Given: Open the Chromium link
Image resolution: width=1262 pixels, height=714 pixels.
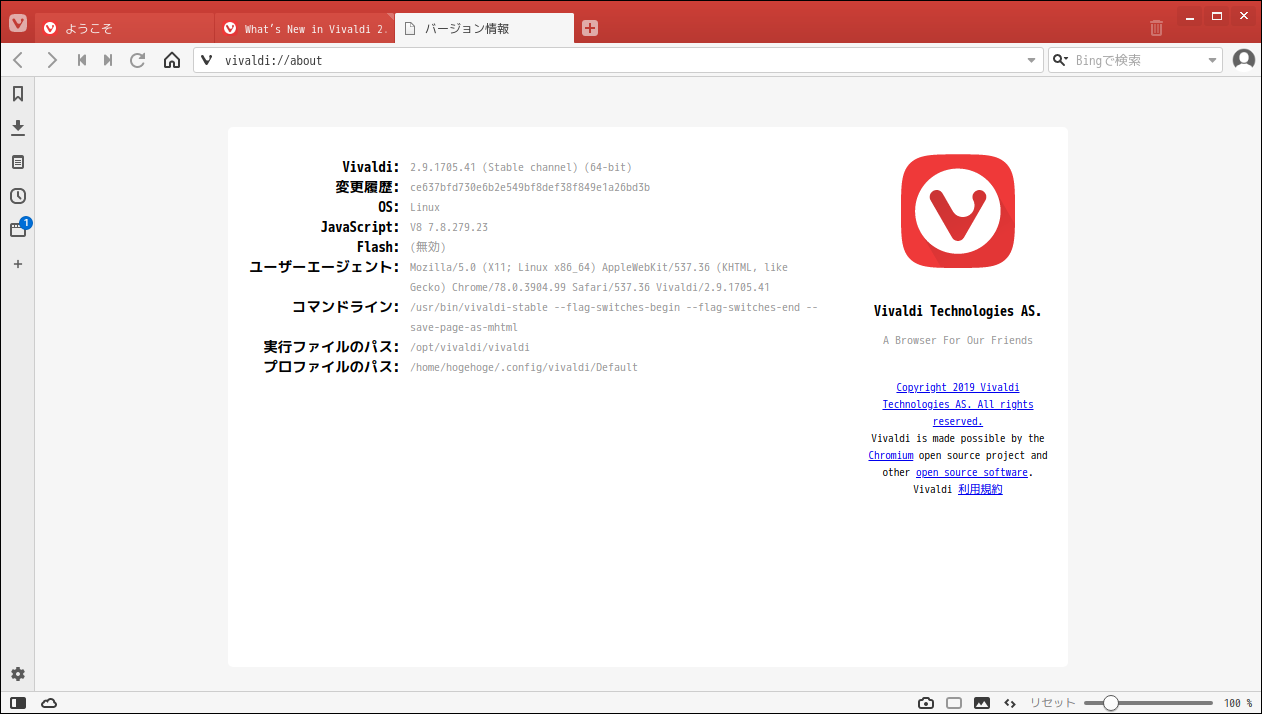Looking at the screenshot, I should [891, 455].
